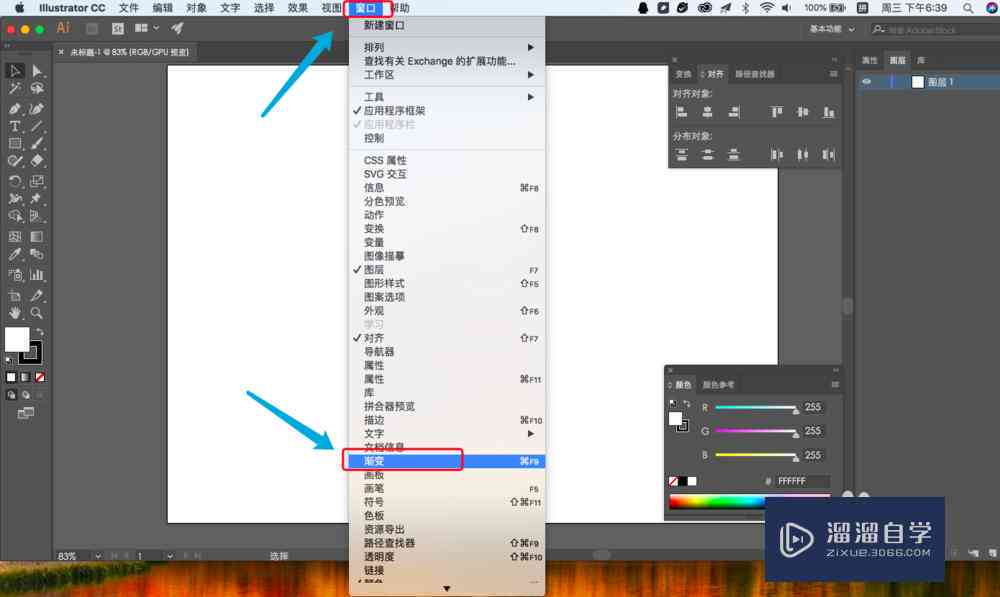Image resolution: width=1000 pixels, height=597 pixels.
Task: Click the FFFFFF hex color field
Action: pyautogui.click(x=802, y=481)
